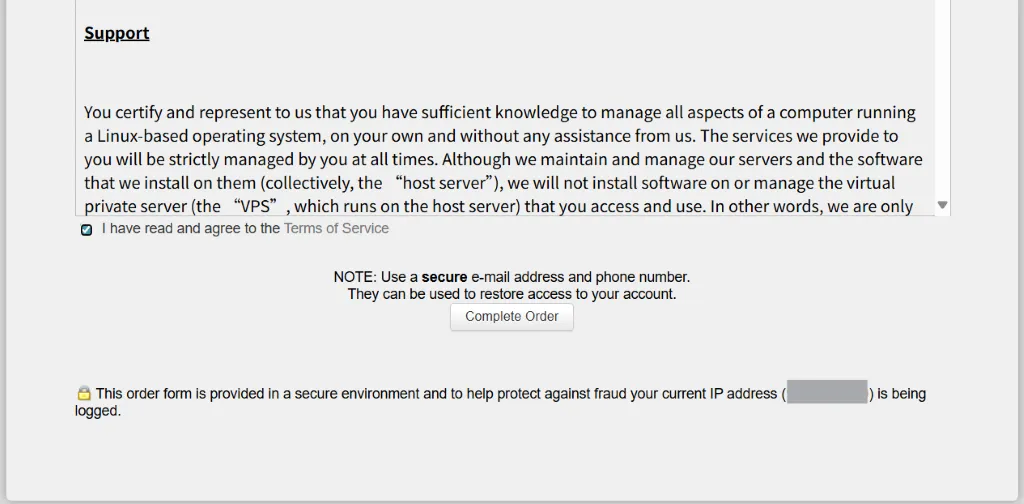Open the Terms of Service link
Image resolution: width=1024 pixels, height=504 pixels.
pos(336,228)
